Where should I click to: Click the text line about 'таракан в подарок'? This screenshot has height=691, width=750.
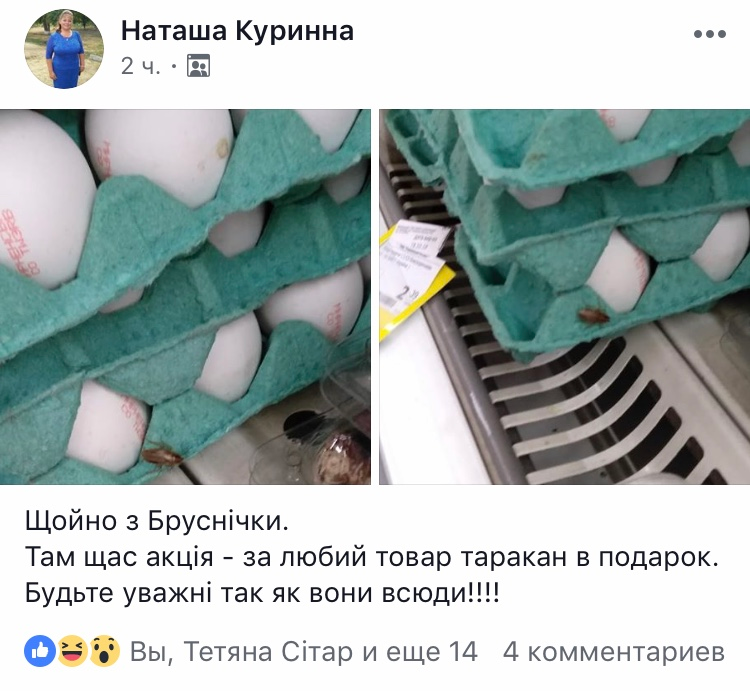[372, 557]
